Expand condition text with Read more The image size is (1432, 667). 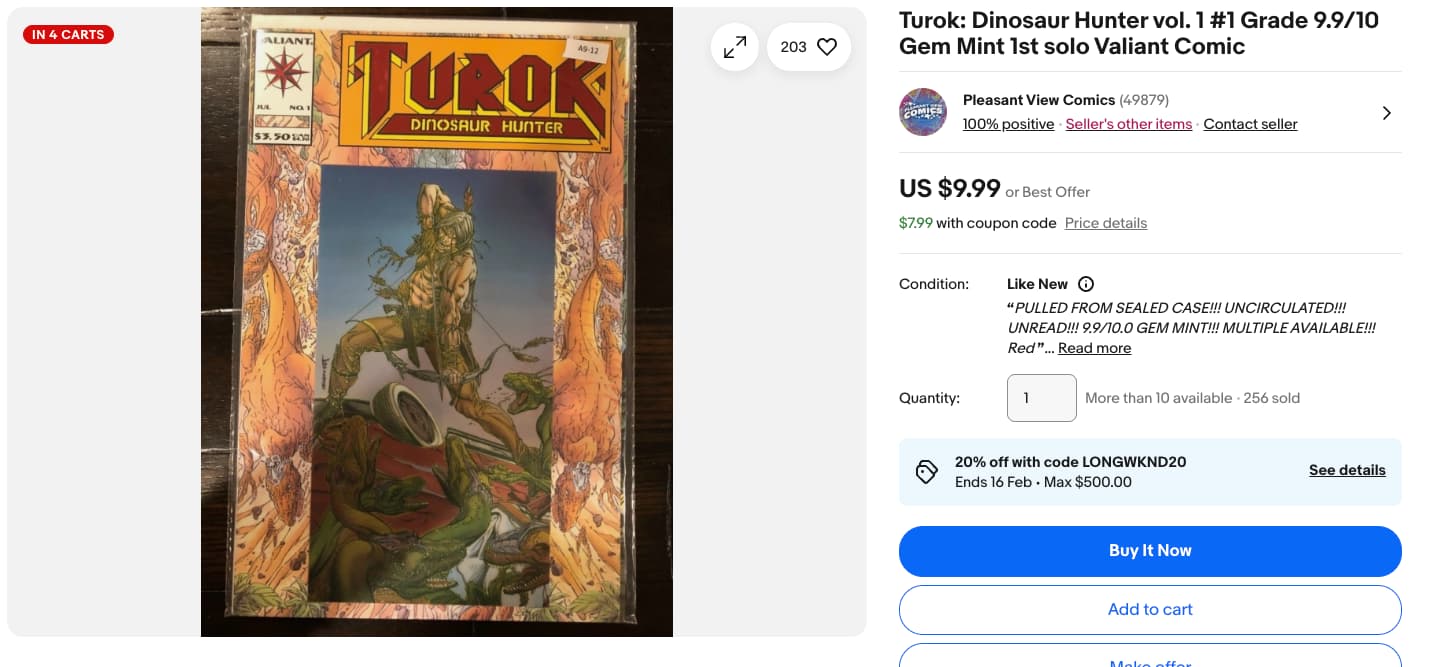click(1095, 348)
